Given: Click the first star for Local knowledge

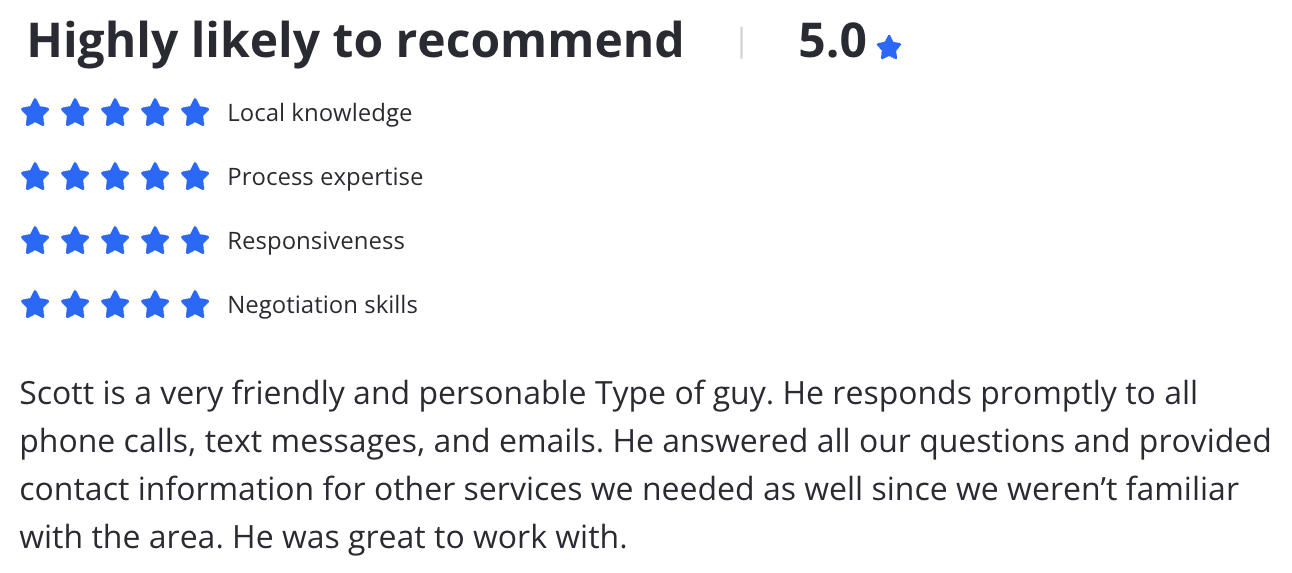Looking at the screenshot, I should click(x=35, y=113).
